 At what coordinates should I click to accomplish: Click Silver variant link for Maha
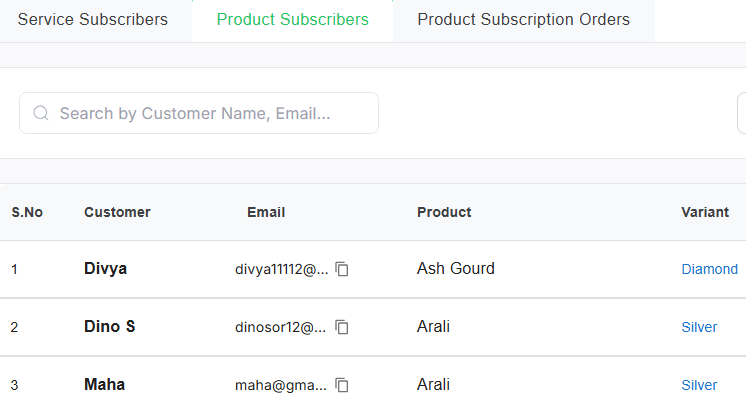coord(699,385)
